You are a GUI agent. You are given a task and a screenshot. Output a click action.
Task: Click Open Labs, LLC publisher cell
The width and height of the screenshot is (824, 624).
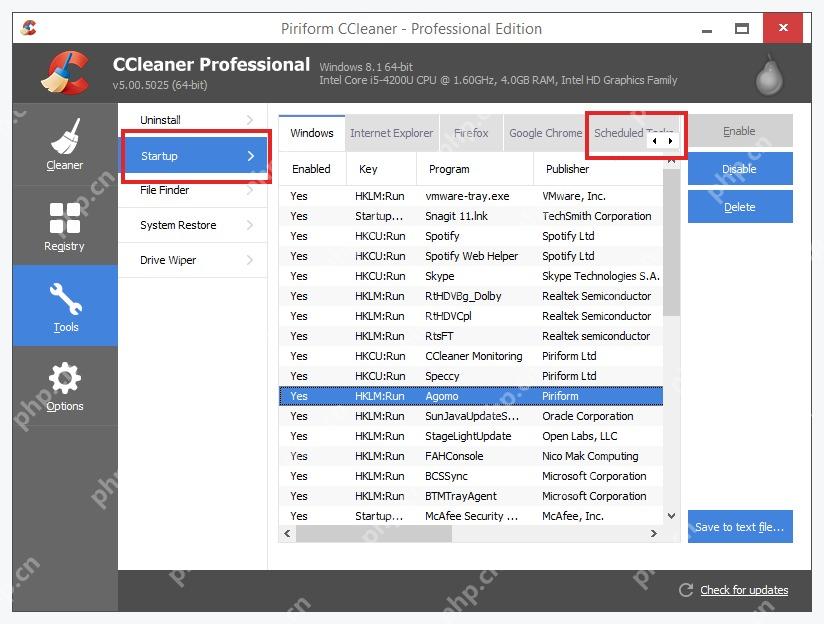click(x=580, y=436)
